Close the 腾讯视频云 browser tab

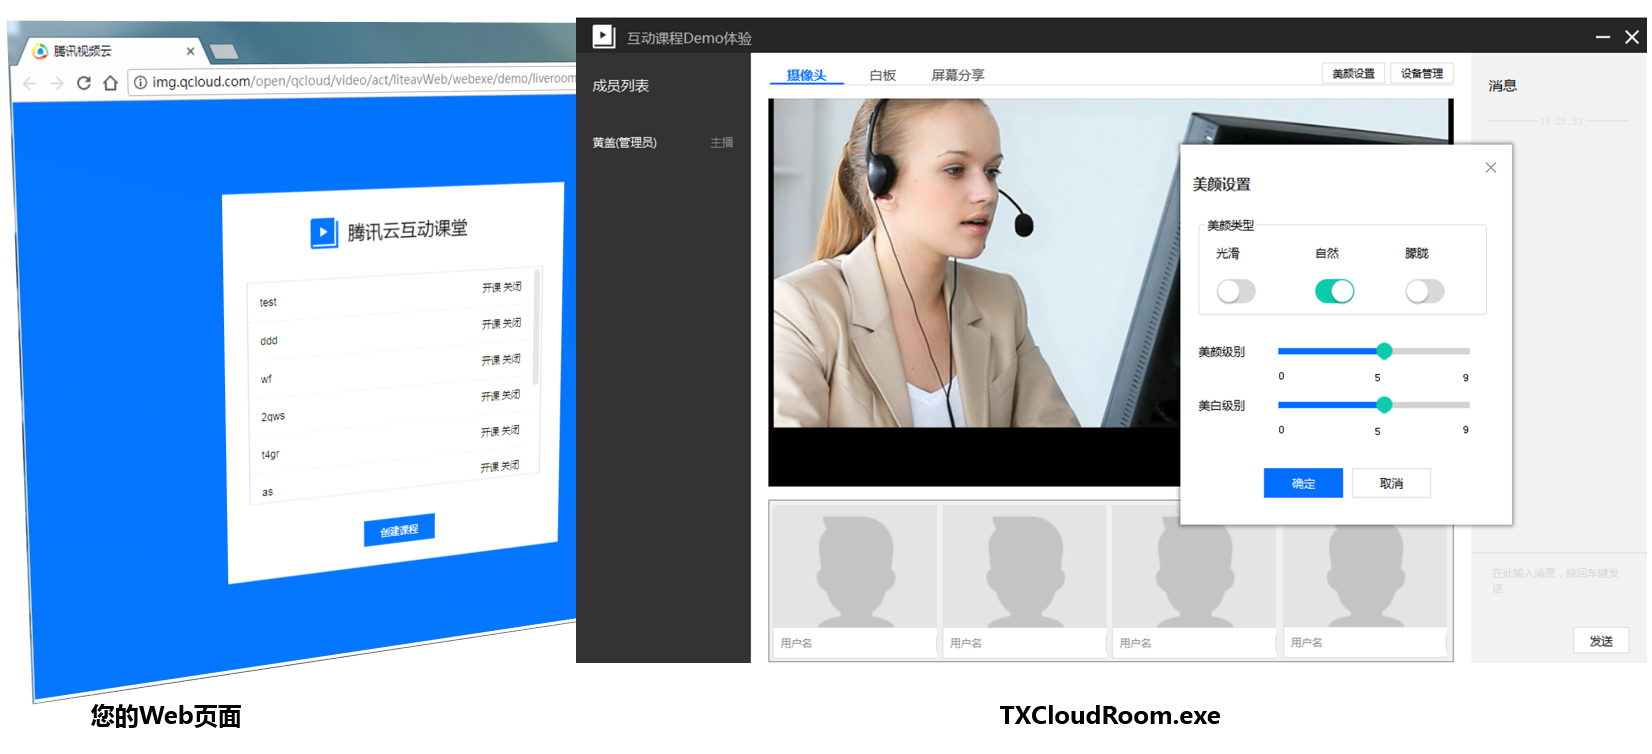click(190, 51)
